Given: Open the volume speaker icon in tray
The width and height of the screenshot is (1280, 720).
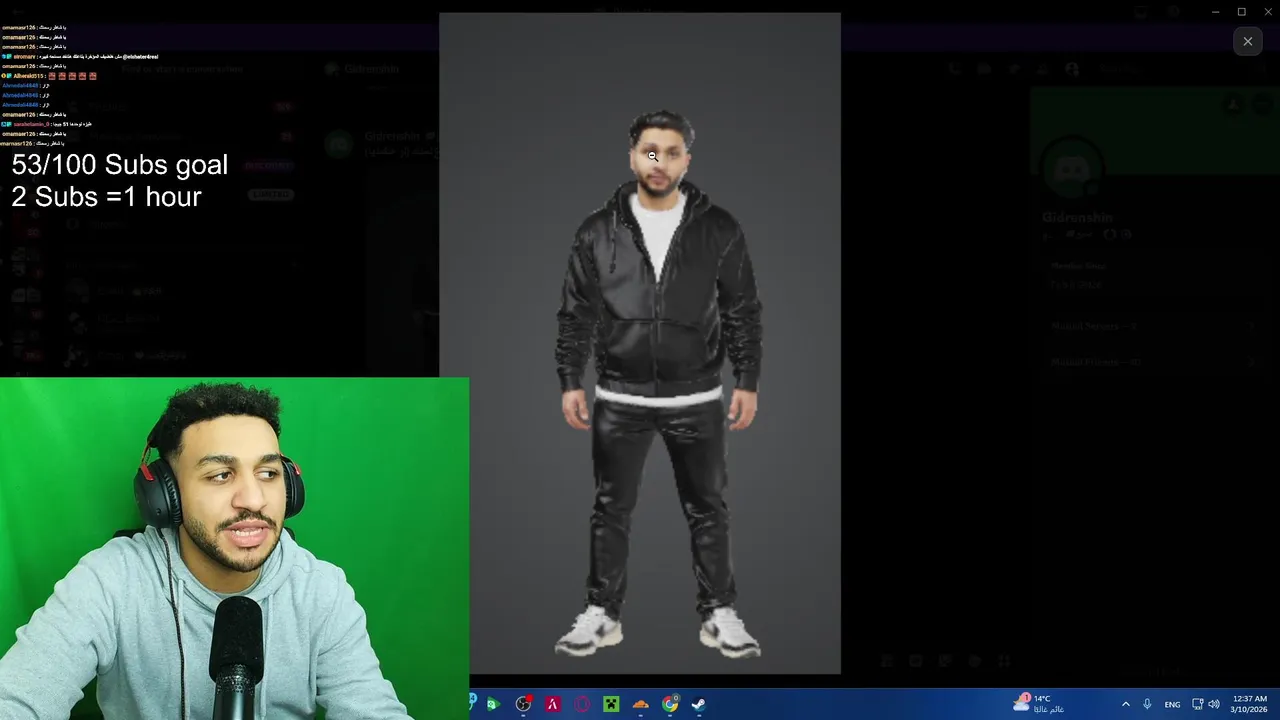Looking at the screenshot, I should tap(1214, 704).
